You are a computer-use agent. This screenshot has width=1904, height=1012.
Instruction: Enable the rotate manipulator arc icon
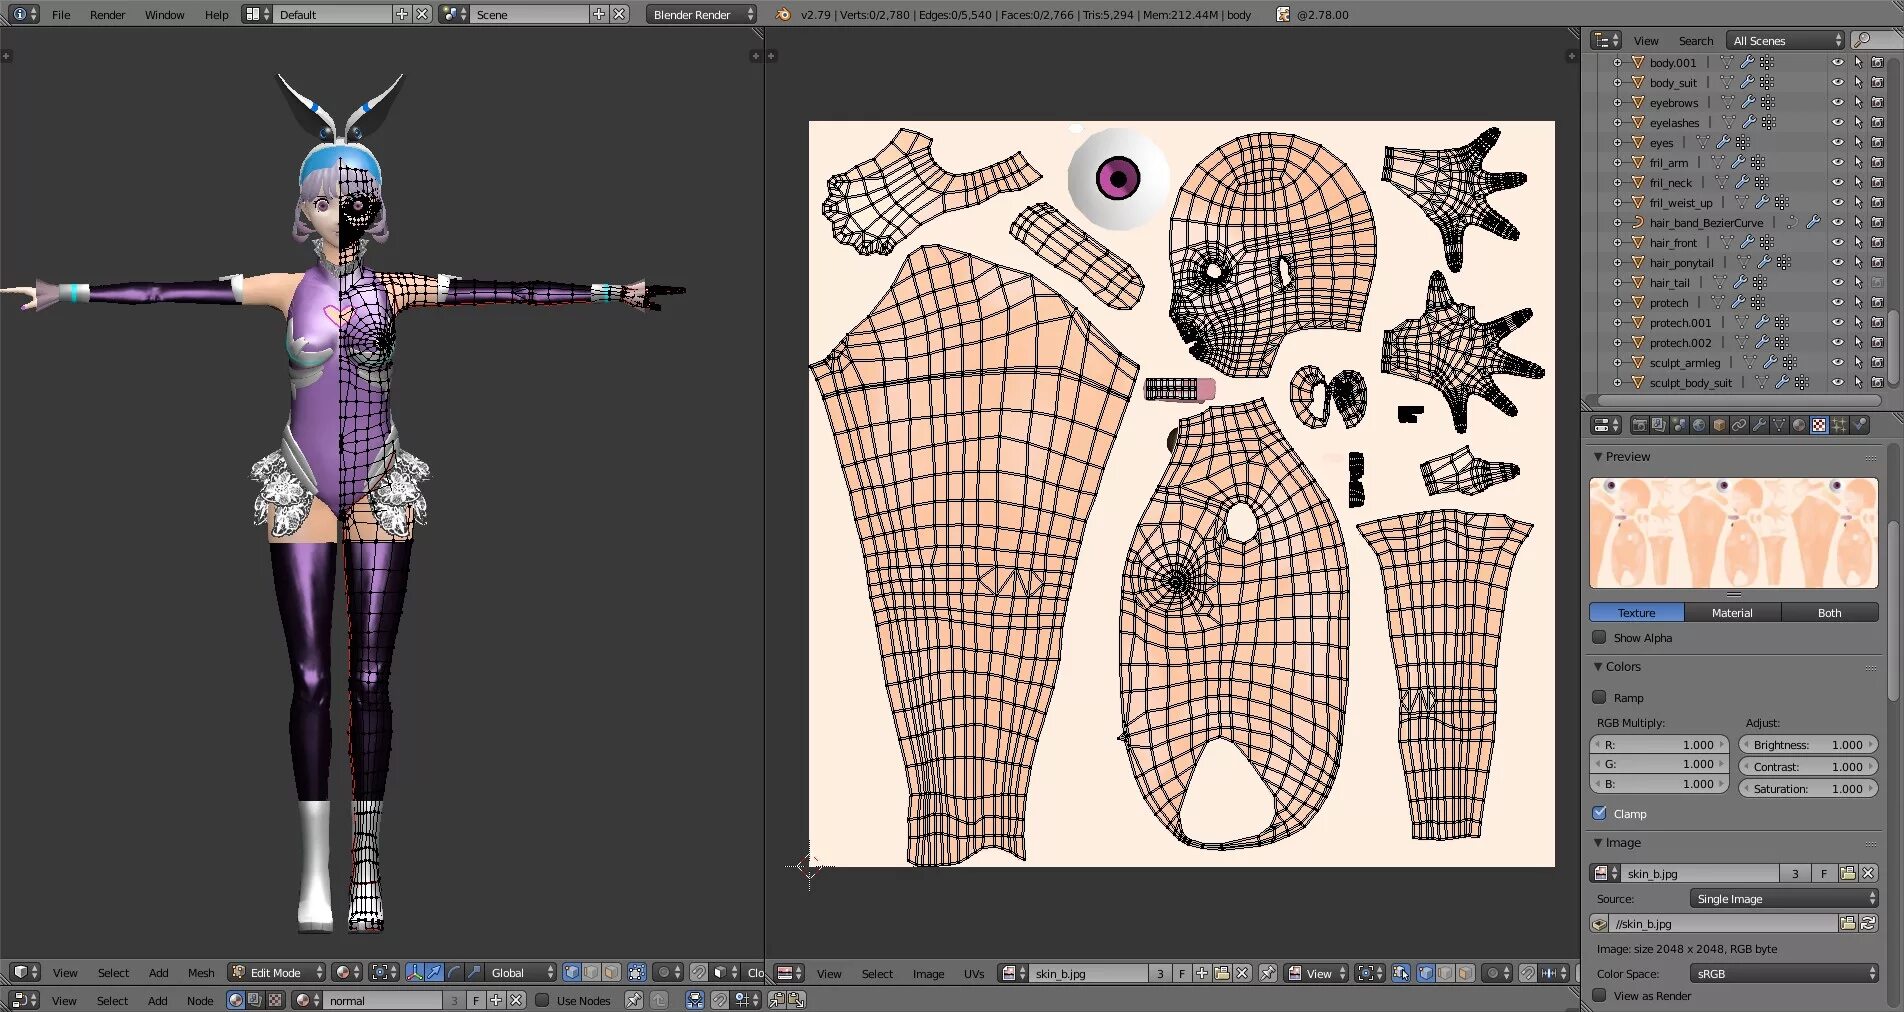[x=454, y=972]
